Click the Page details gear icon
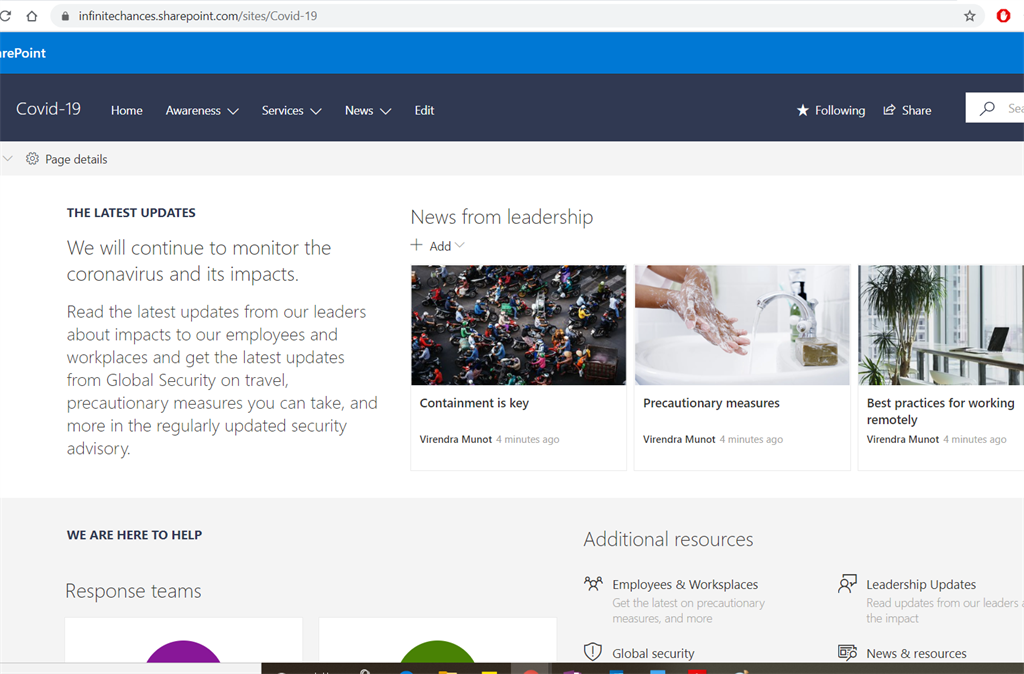Screen dimensions: 1024x674 click(32, 159)
